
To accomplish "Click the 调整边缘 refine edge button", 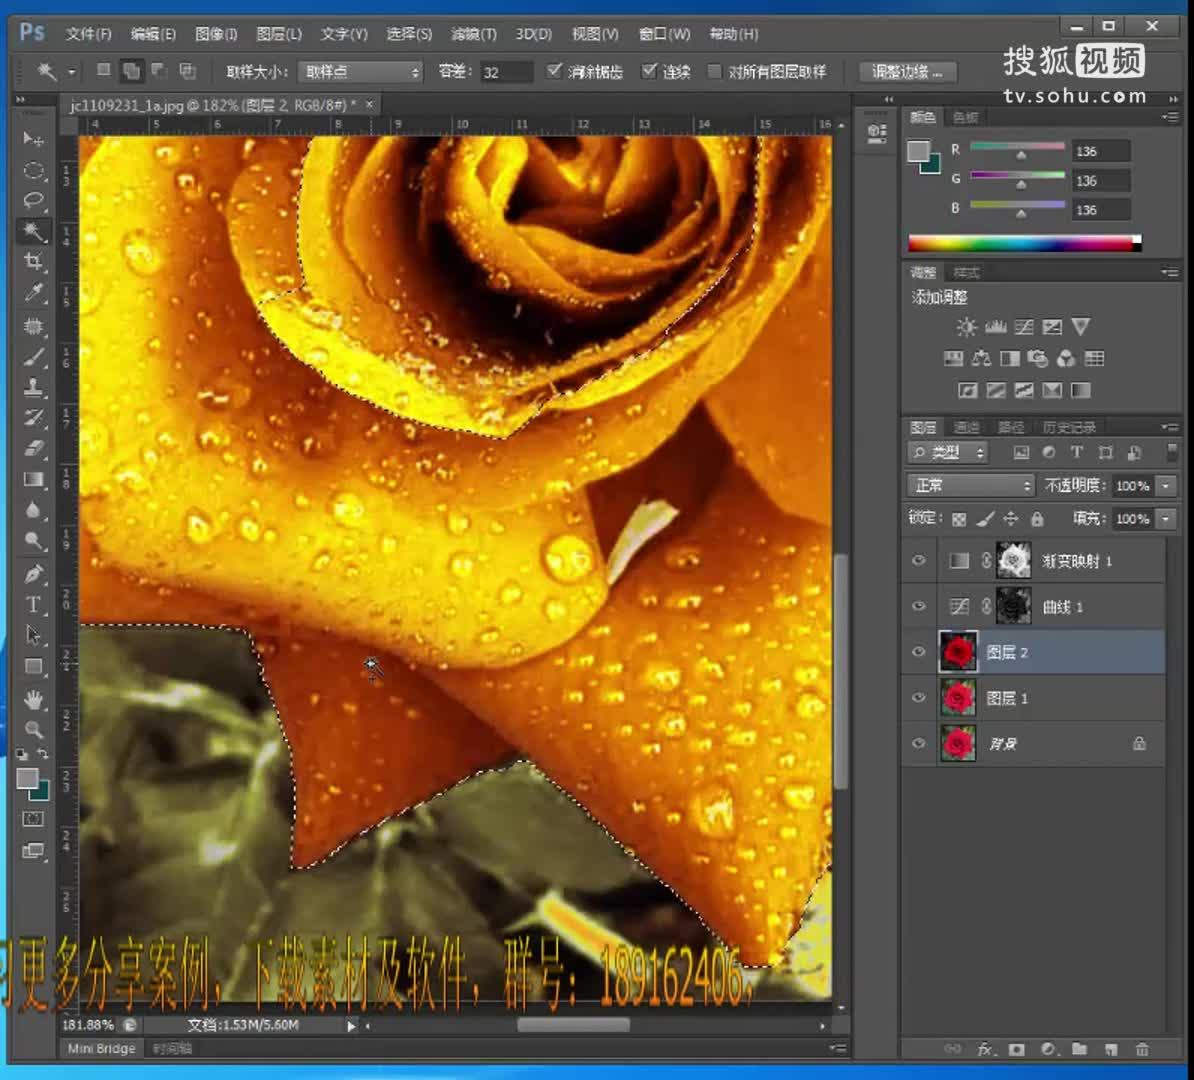I will point(906,72).
